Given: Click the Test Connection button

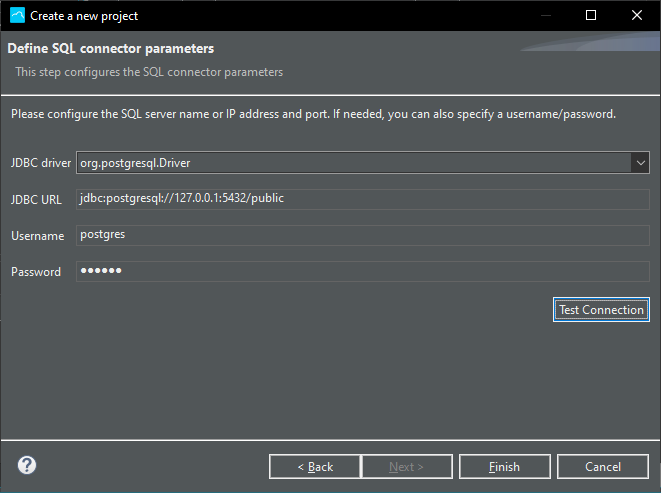Looking at the screenshot, I should (x=601, y=310).
